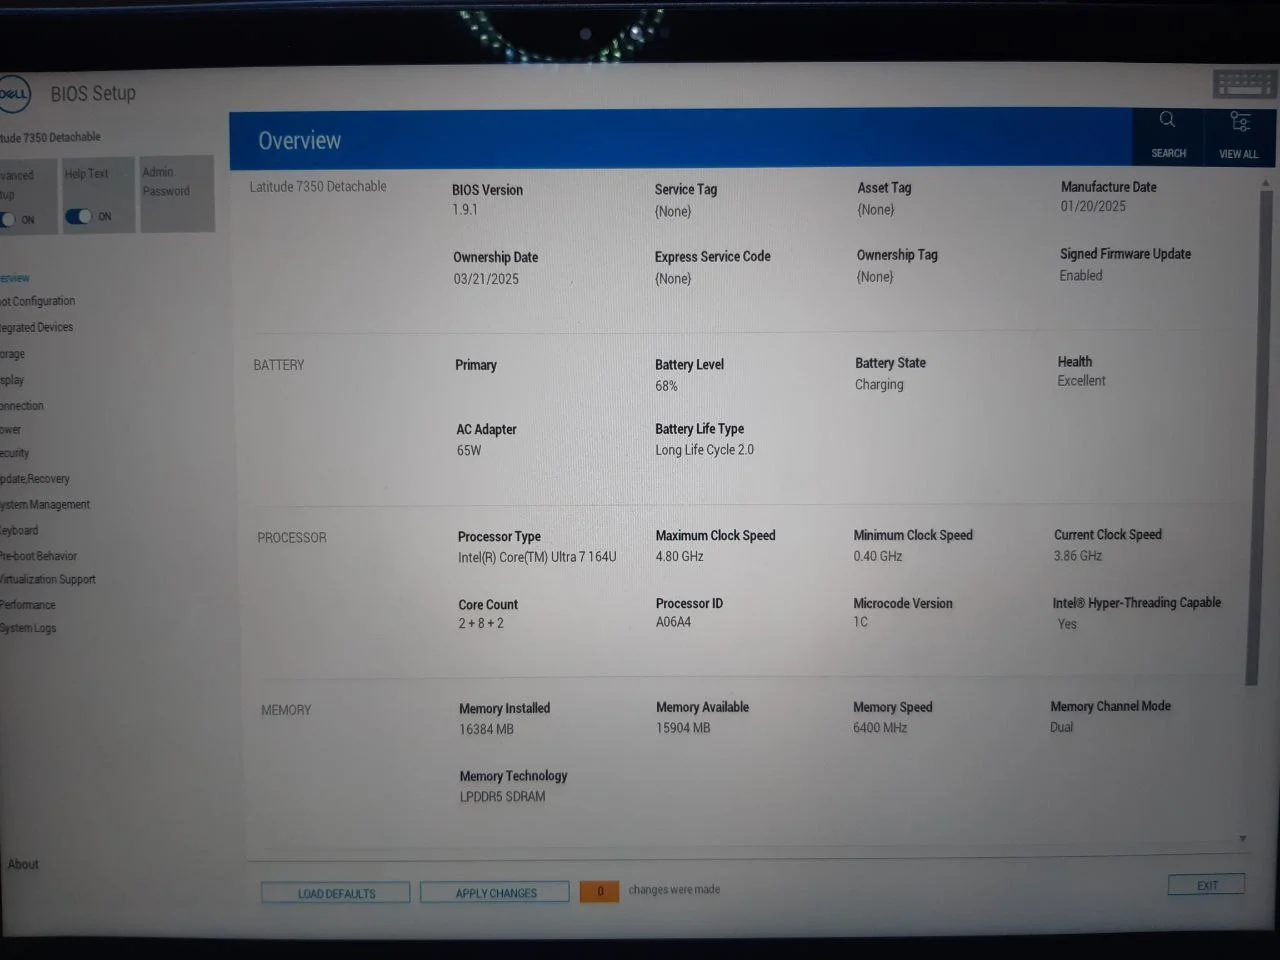This screenshot has height=960, width=1280.
Task: Click the Dell logo icon
Action: pyautogui.click(x=14, y=94)
